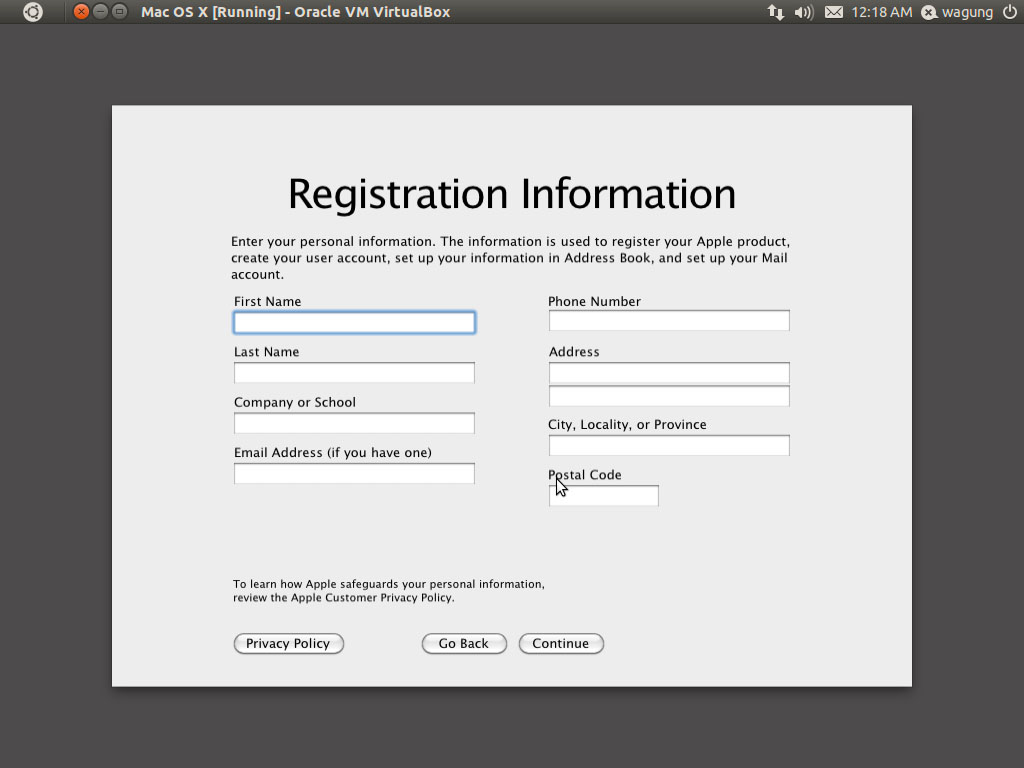Open the power session menu icon
1024x768 pixels.
1010,12
